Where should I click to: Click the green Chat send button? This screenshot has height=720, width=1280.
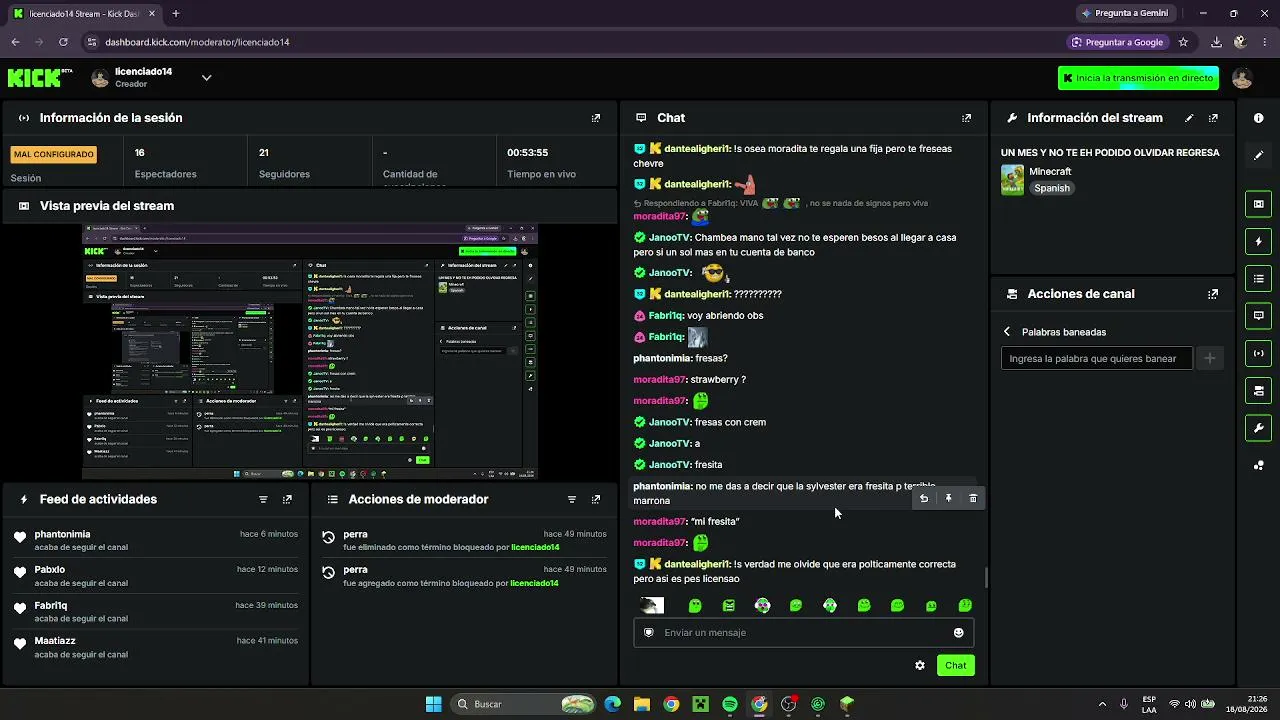click(956, 665)
